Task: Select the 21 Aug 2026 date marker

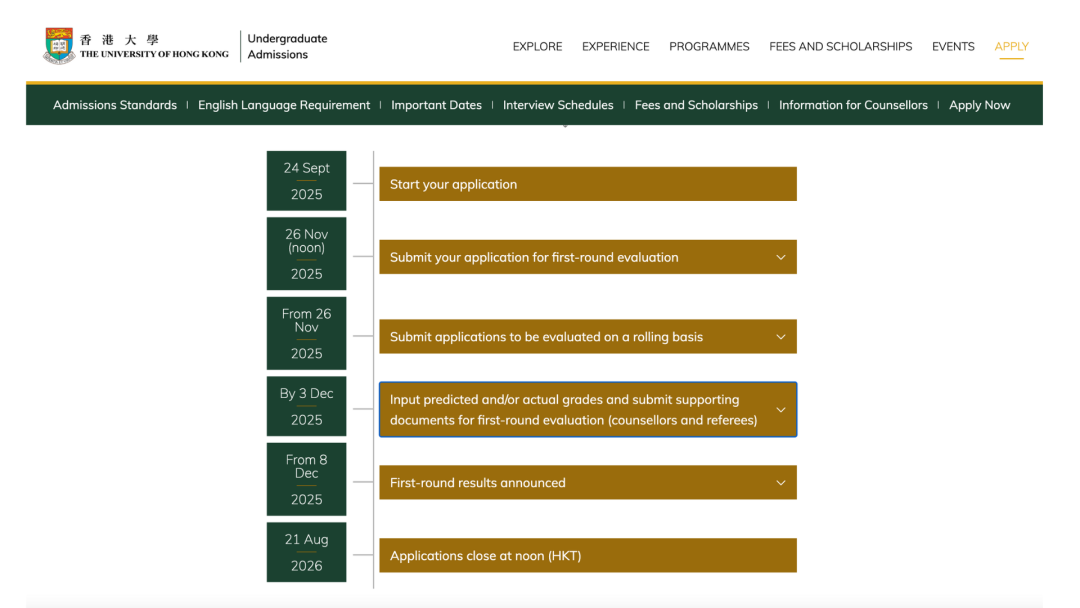Action: (306, 552)
